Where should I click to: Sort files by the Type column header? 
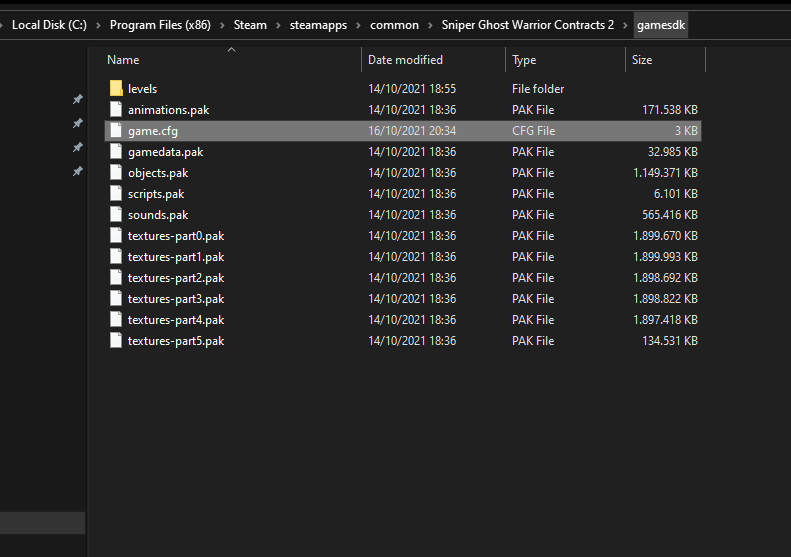point(524,60)
